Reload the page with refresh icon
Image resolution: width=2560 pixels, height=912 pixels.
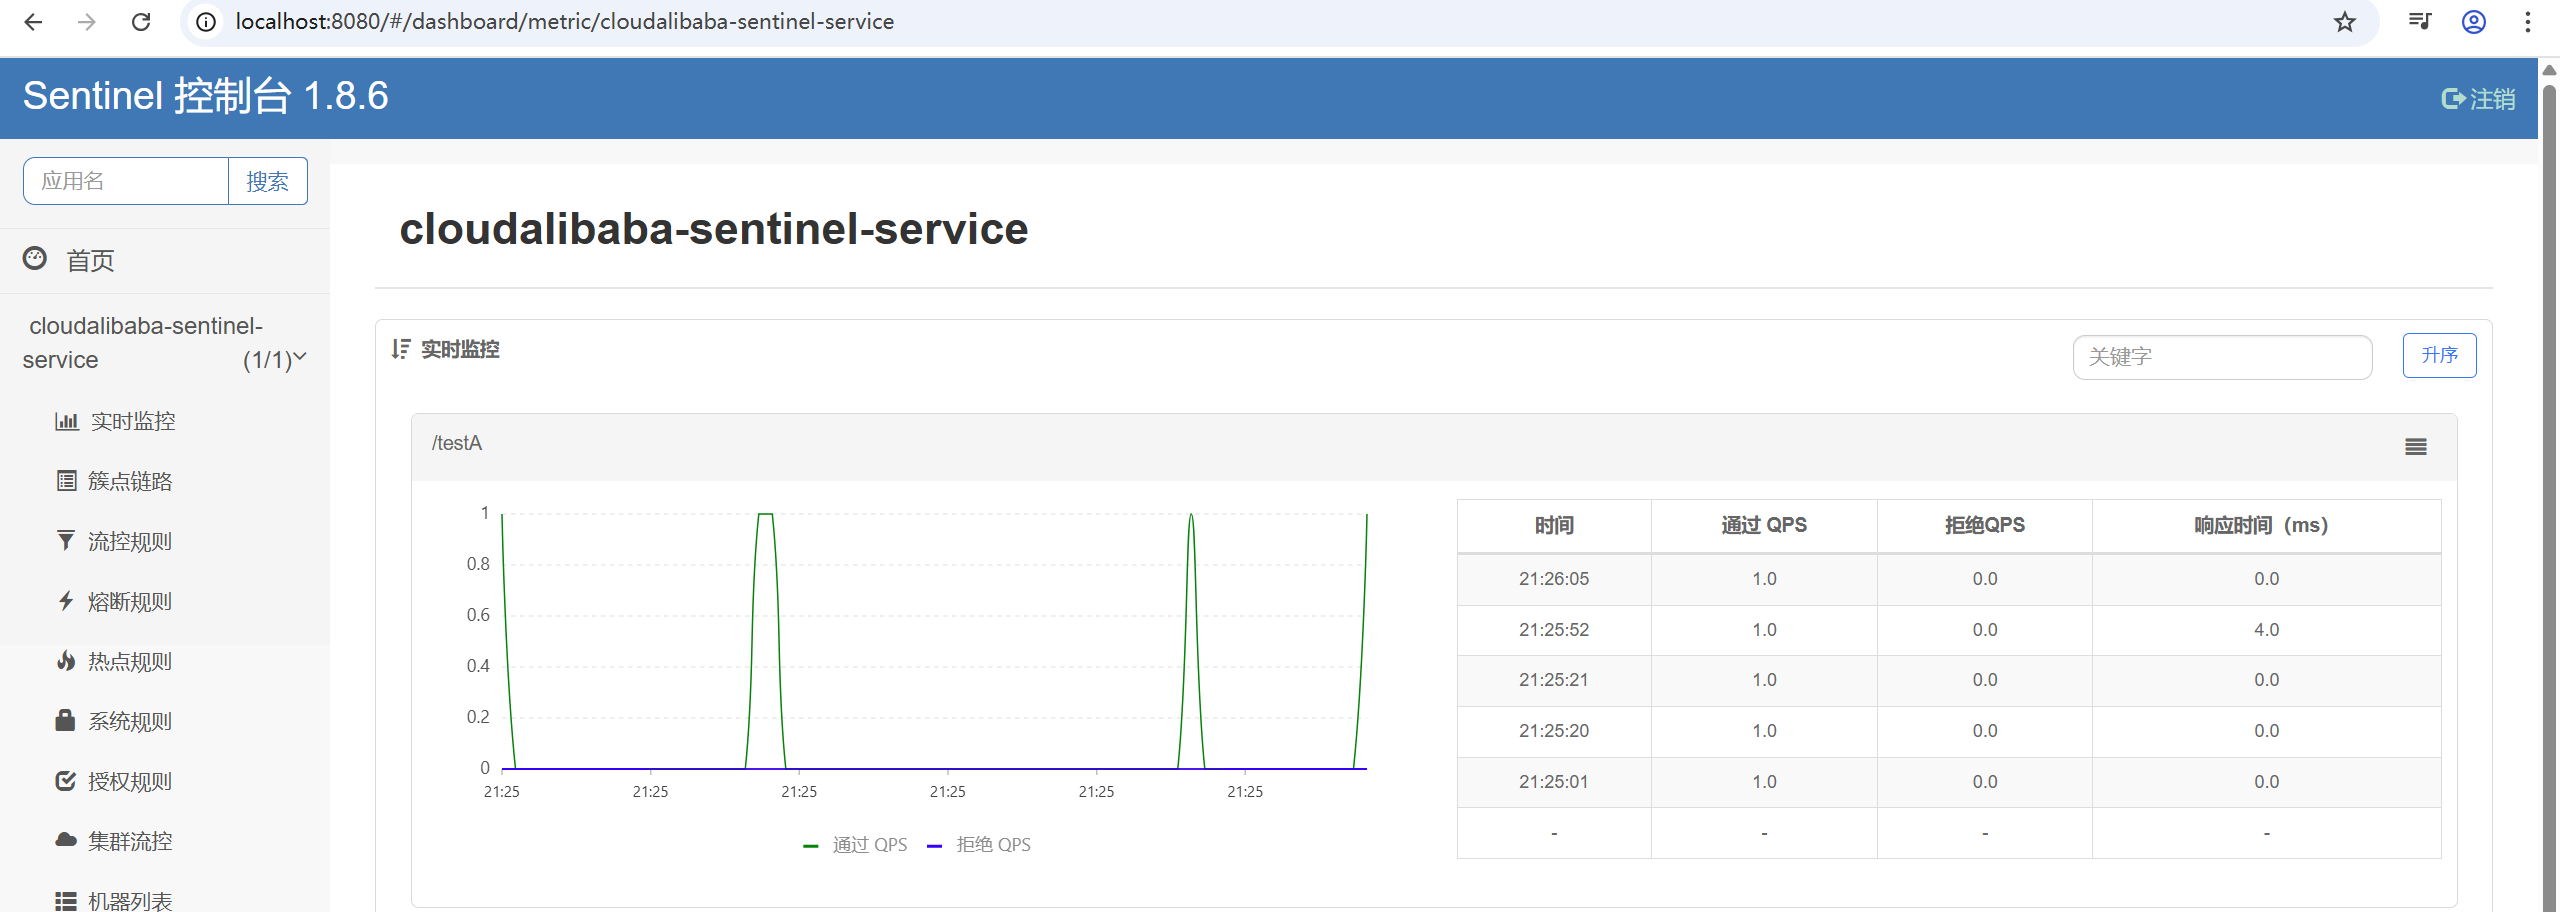pos(141,22)
